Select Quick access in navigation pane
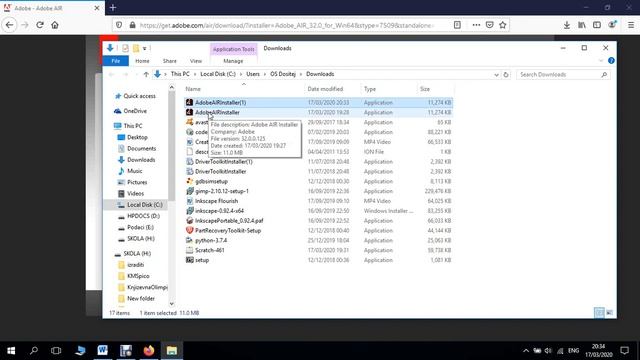 point(139,96)
